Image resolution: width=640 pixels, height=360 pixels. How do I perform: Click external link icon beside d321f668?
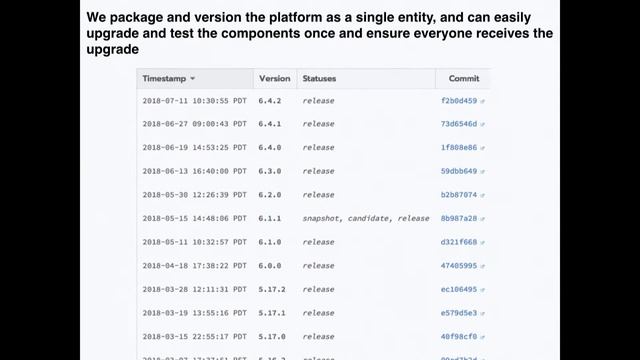482,242
